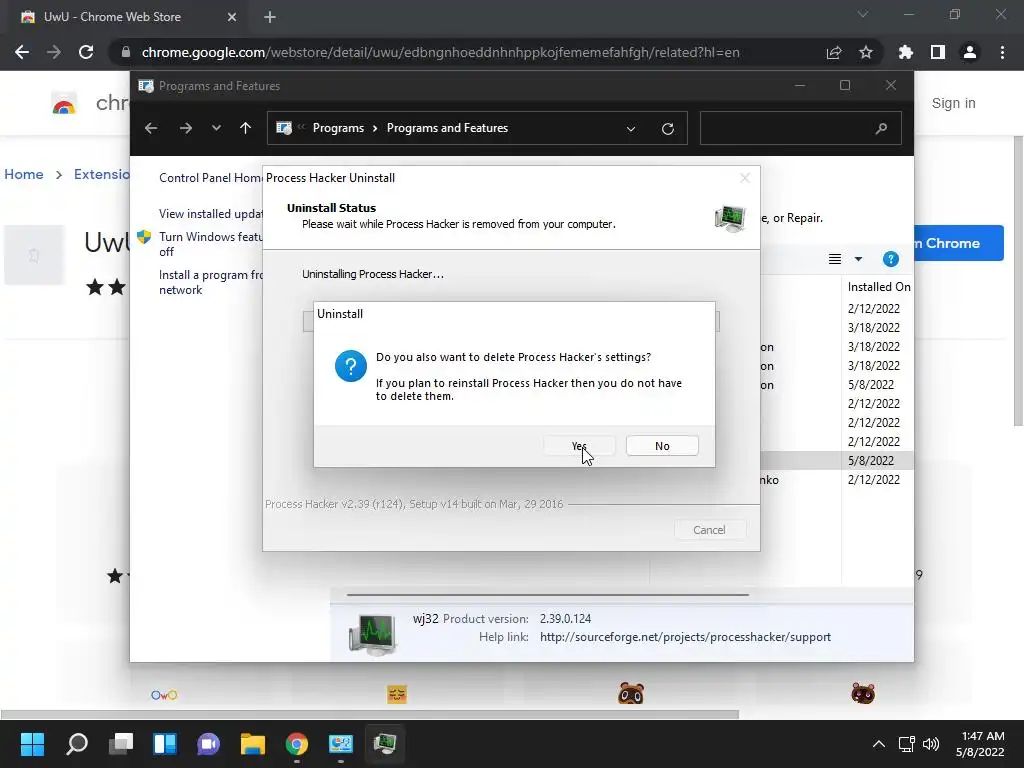Open a new Chrome tab
This screenshot has height=768, width=1024.
coord(270,17)
